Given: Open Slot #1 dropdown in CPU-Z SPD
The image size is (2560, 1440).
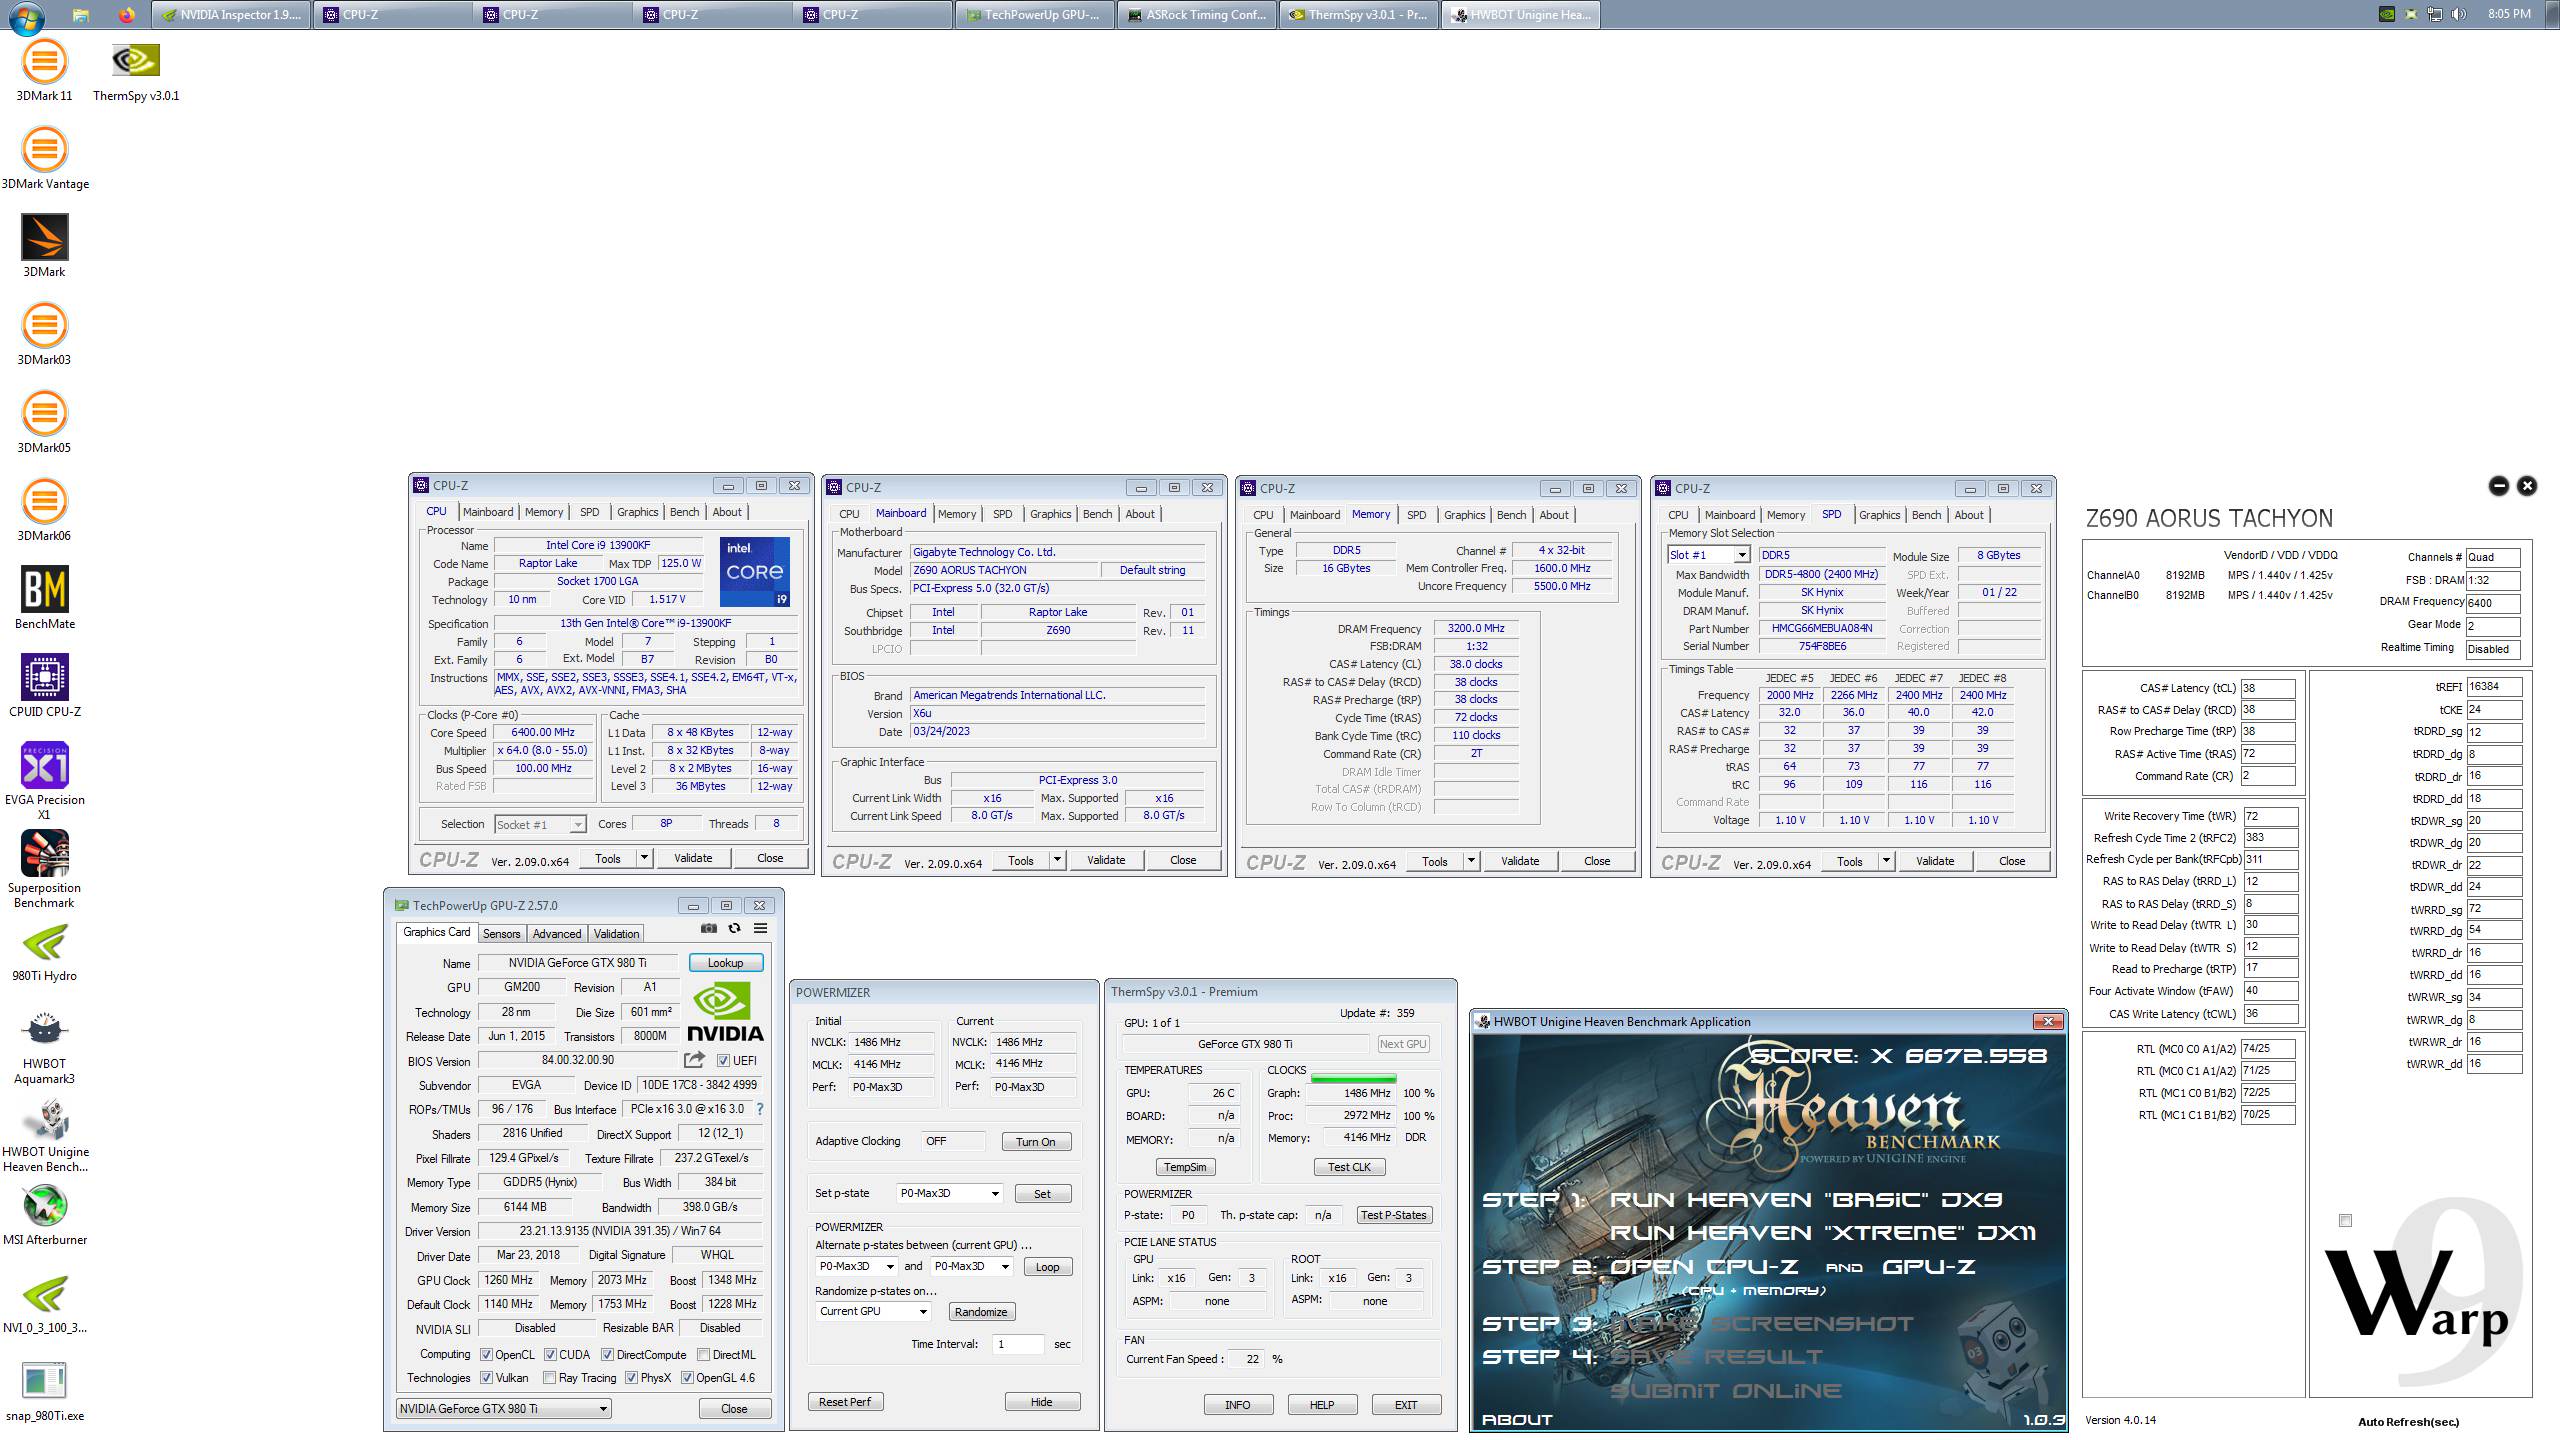Looking at the screenshot, I should coord(1708,555).
